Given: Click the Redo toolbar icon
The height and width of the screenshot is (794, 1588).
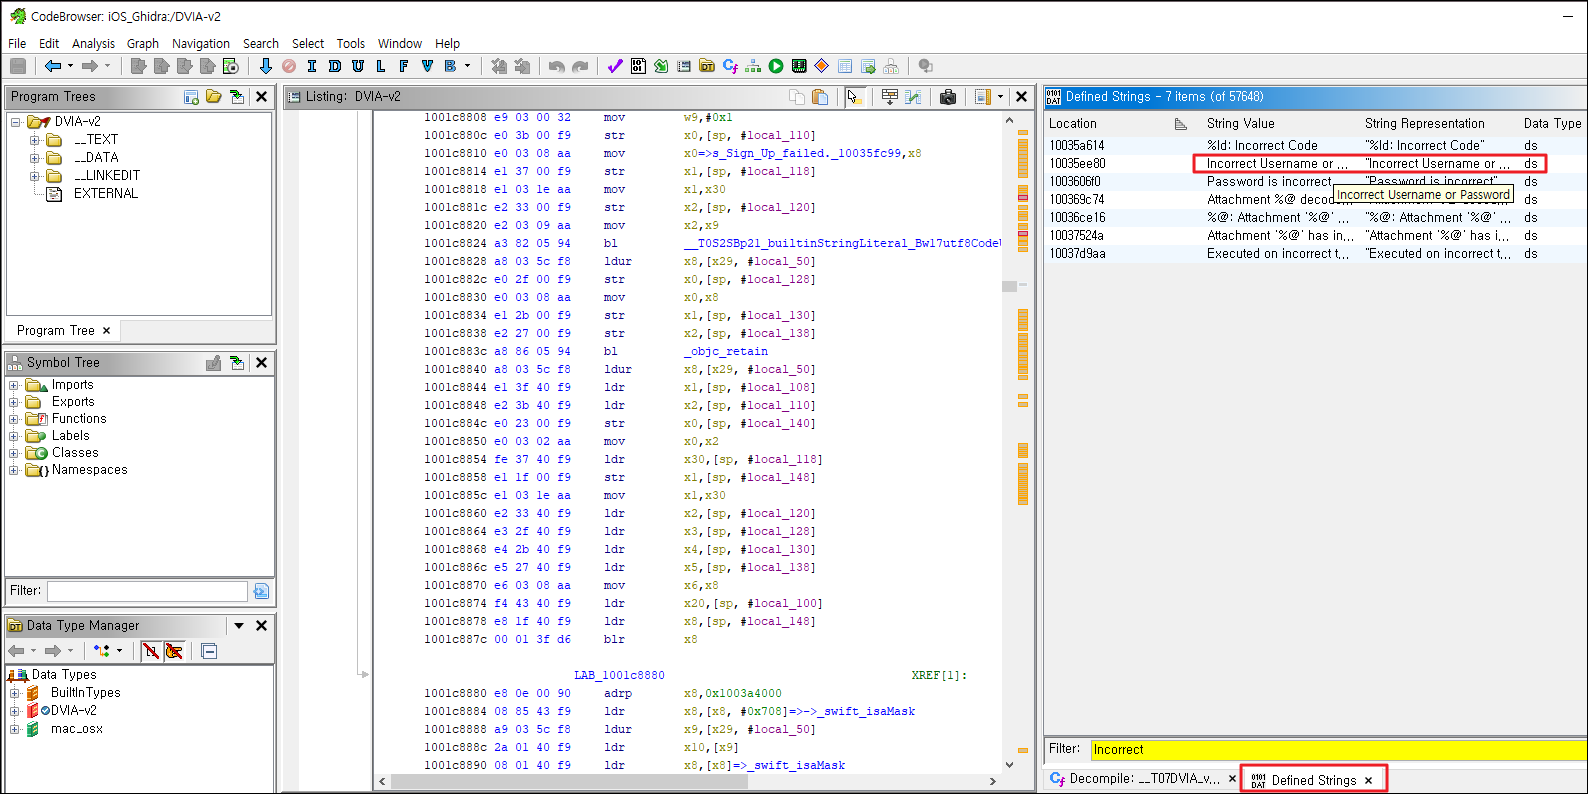Looking at the screenshot, I should click(x=580, y=66).
